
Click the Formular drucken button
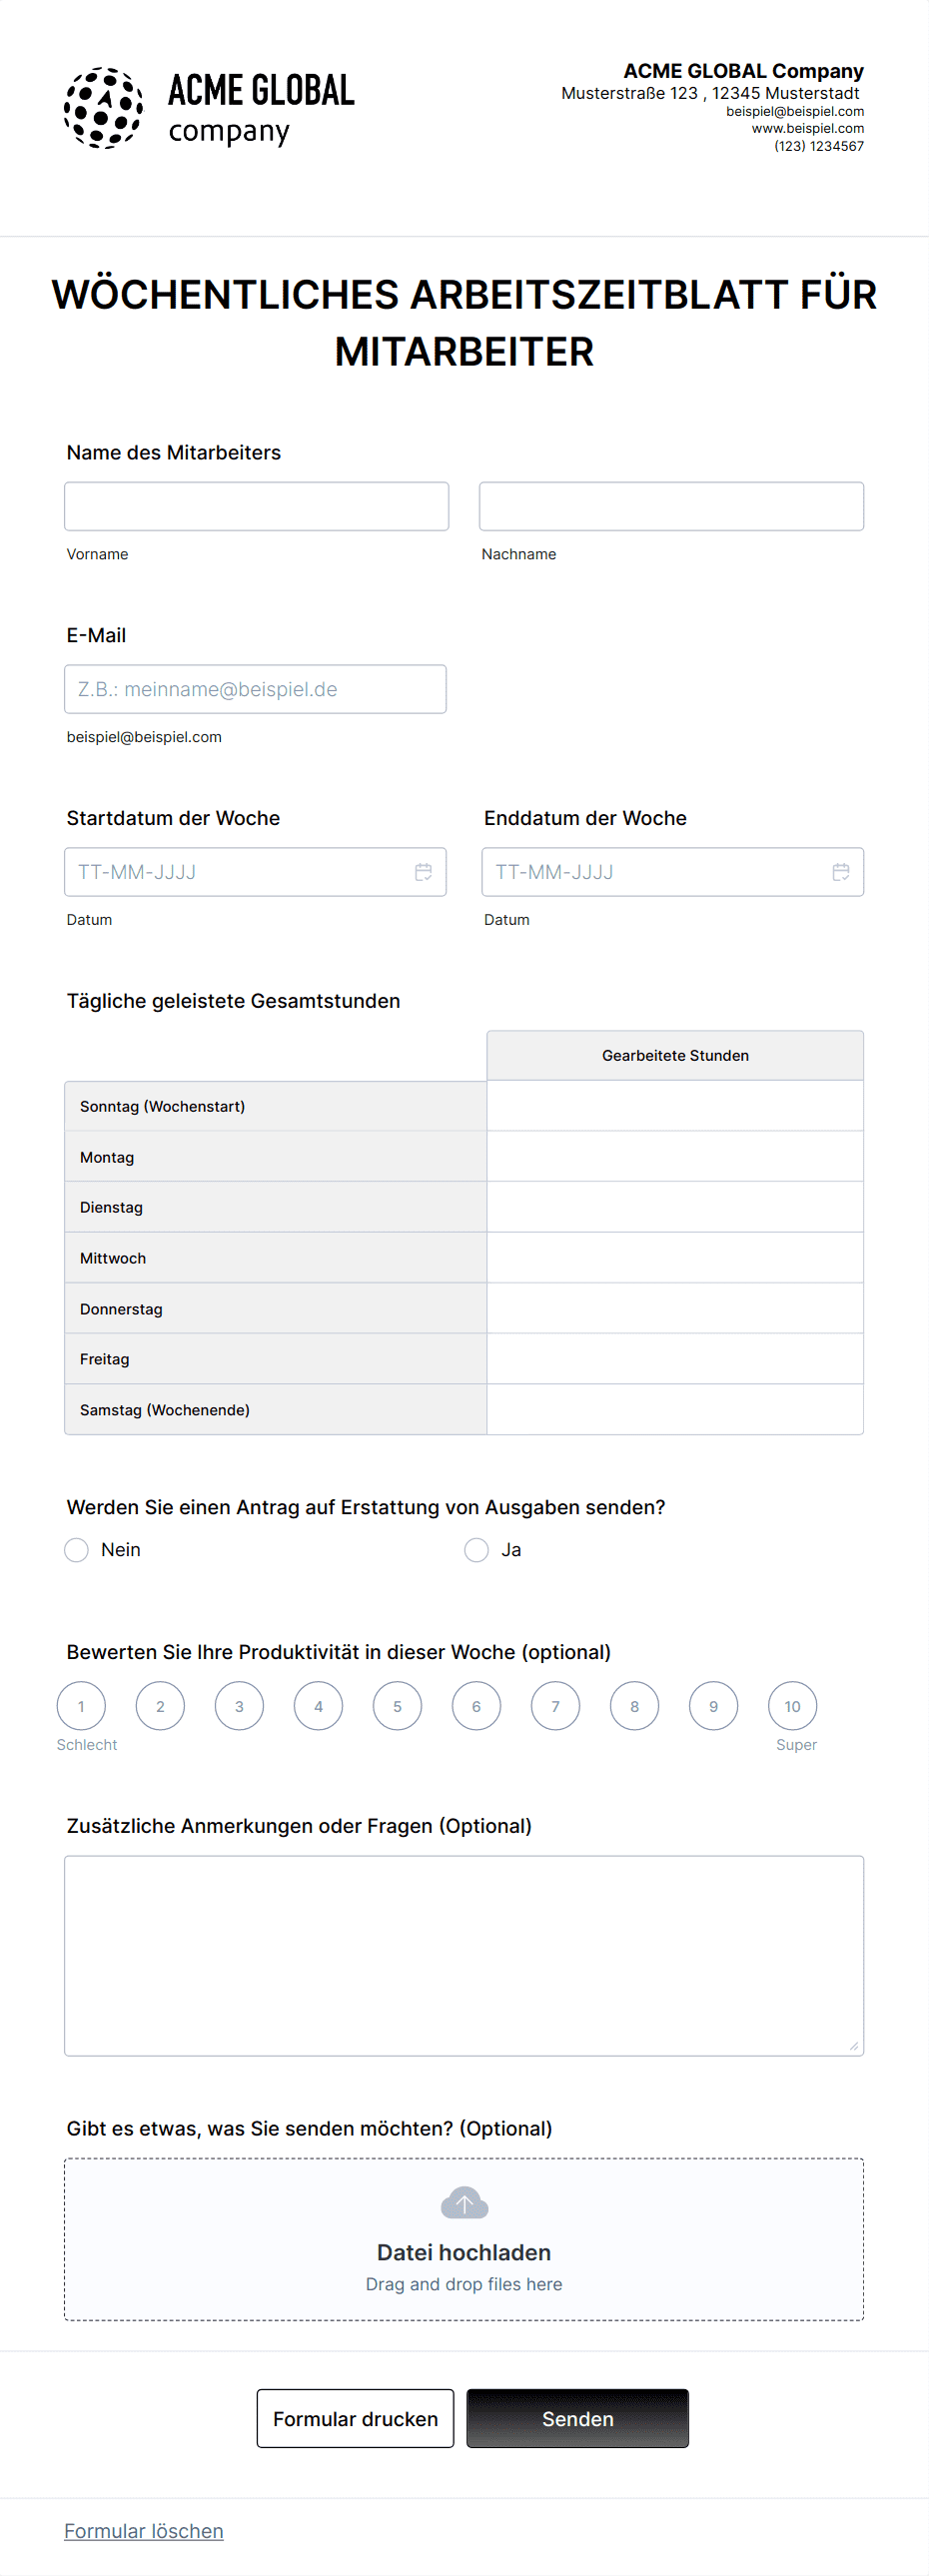[x=355, y=2419]
